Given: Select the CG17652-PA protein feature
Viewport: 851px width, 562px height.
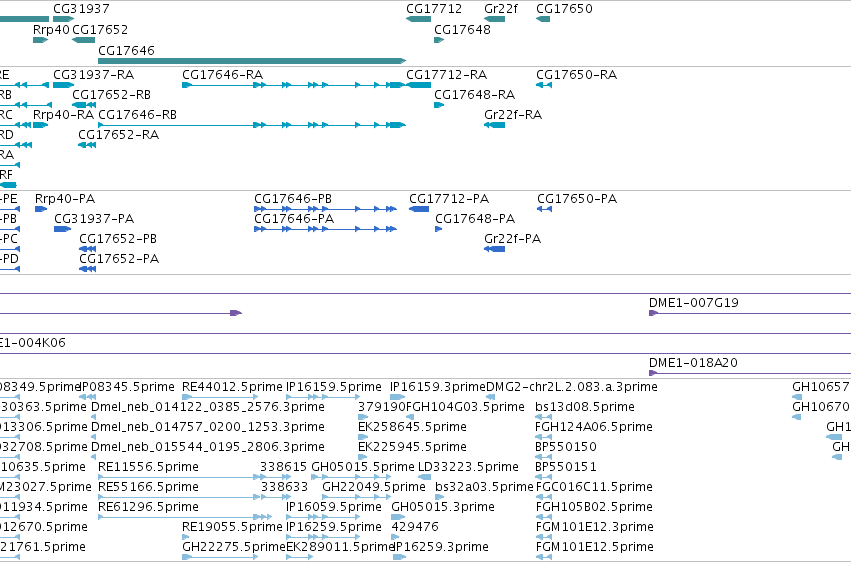Looking at the screenshot, I should click(87, 269).
